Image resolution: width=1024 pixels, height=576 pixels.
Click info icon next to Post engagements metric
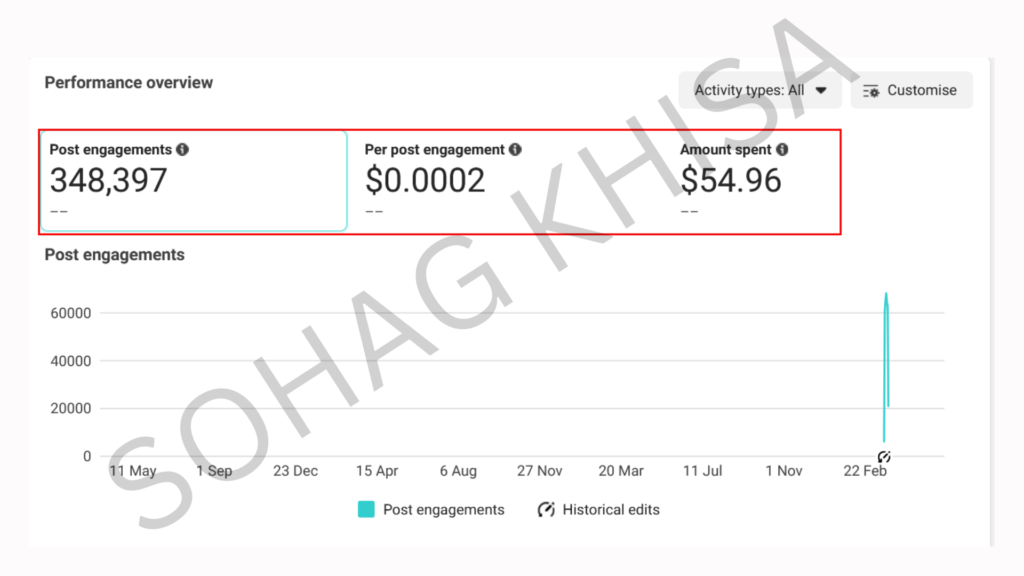(x=183, y=150)
